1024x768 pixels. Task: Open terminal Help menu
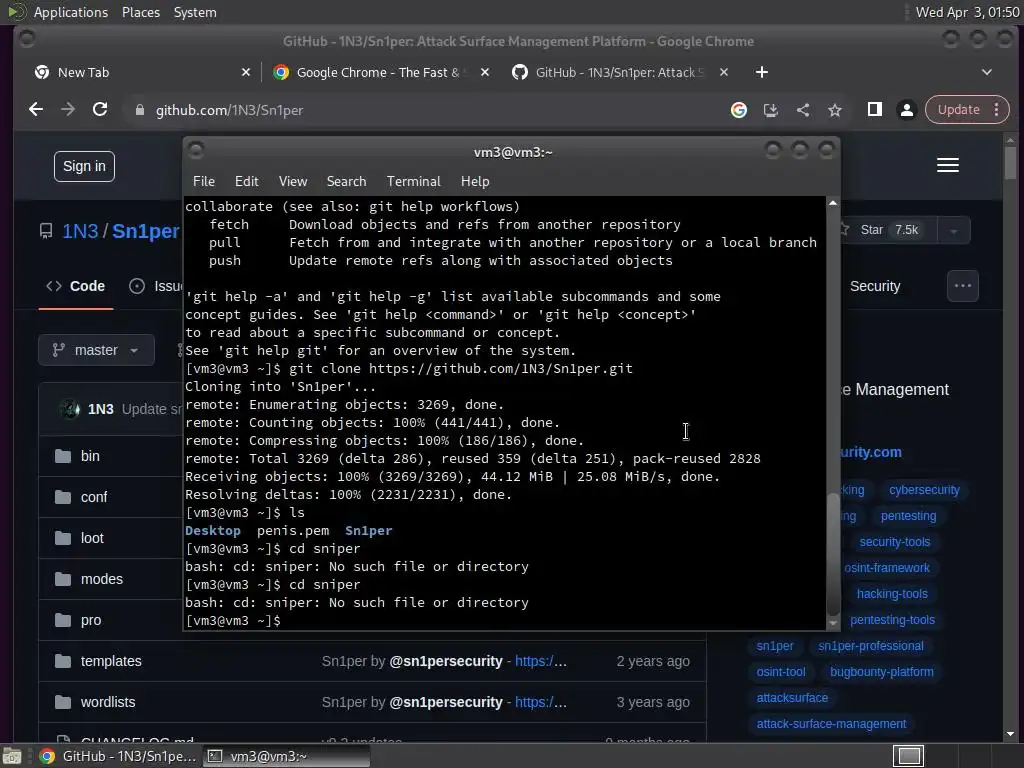[x=475, y=182]
